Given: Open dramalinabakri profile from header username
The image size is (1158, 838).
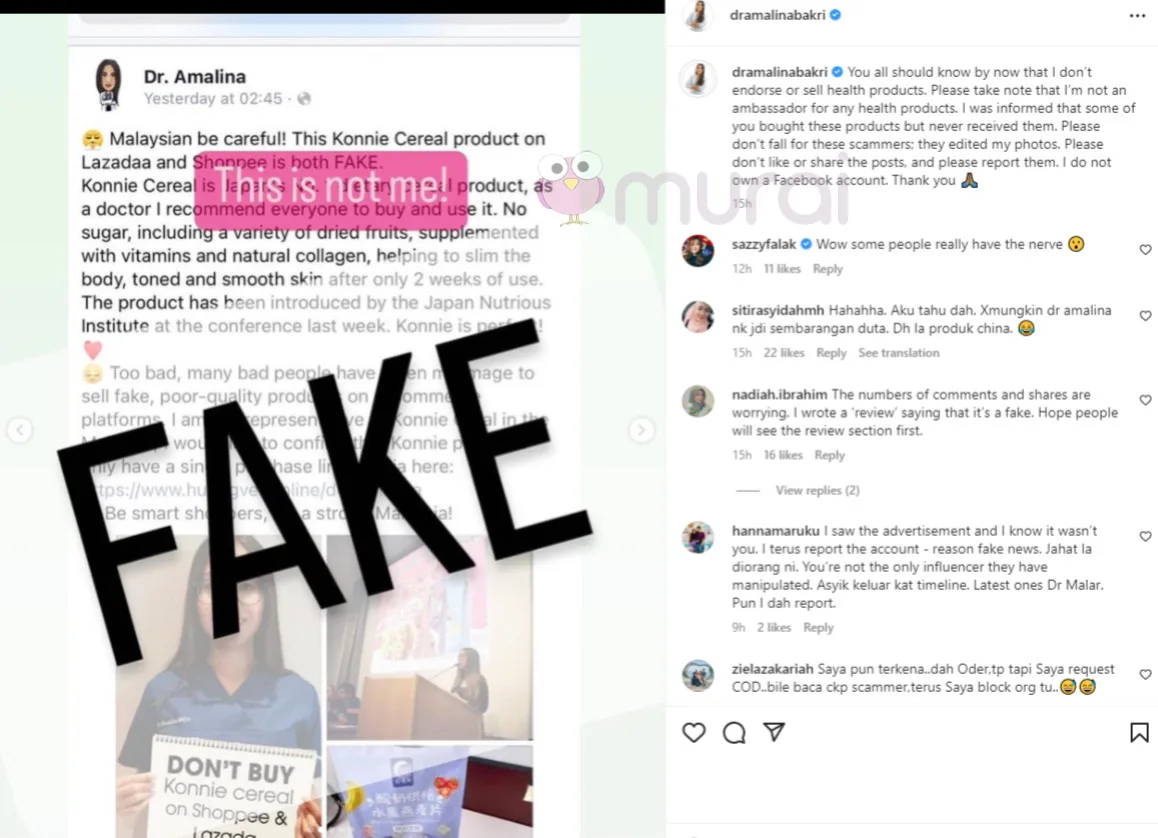Looking at the screenshot, I should tap(777, 15).
